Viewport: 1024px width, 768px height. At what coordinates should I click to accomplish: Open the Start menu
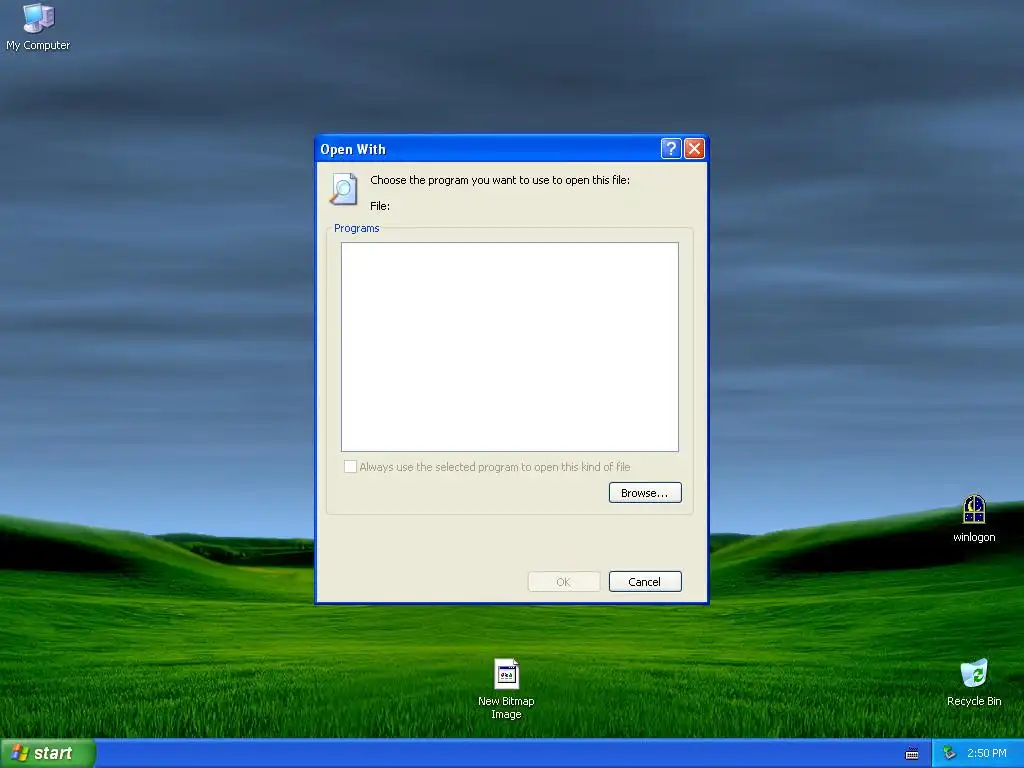[48, 753]
